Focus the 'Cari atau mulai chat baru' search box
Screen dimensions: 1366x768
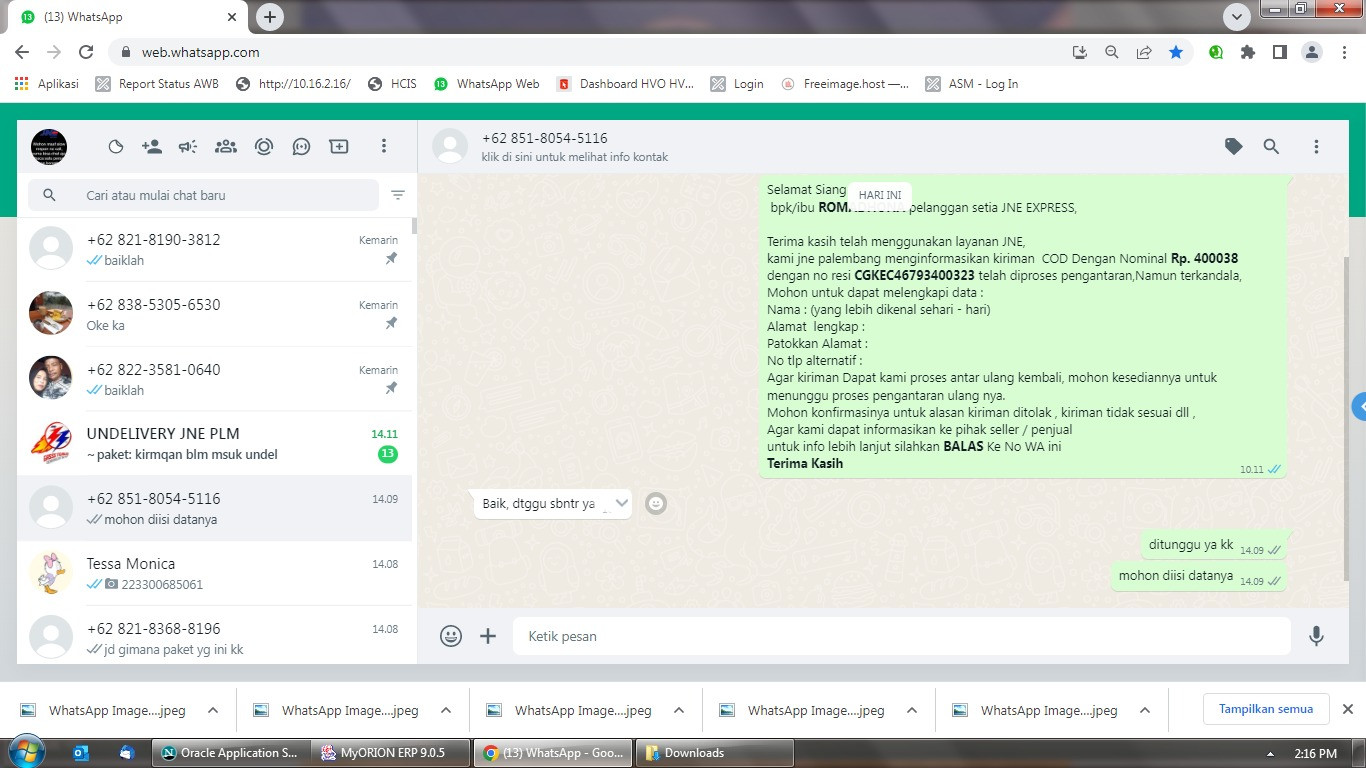[x=203, y=195]
